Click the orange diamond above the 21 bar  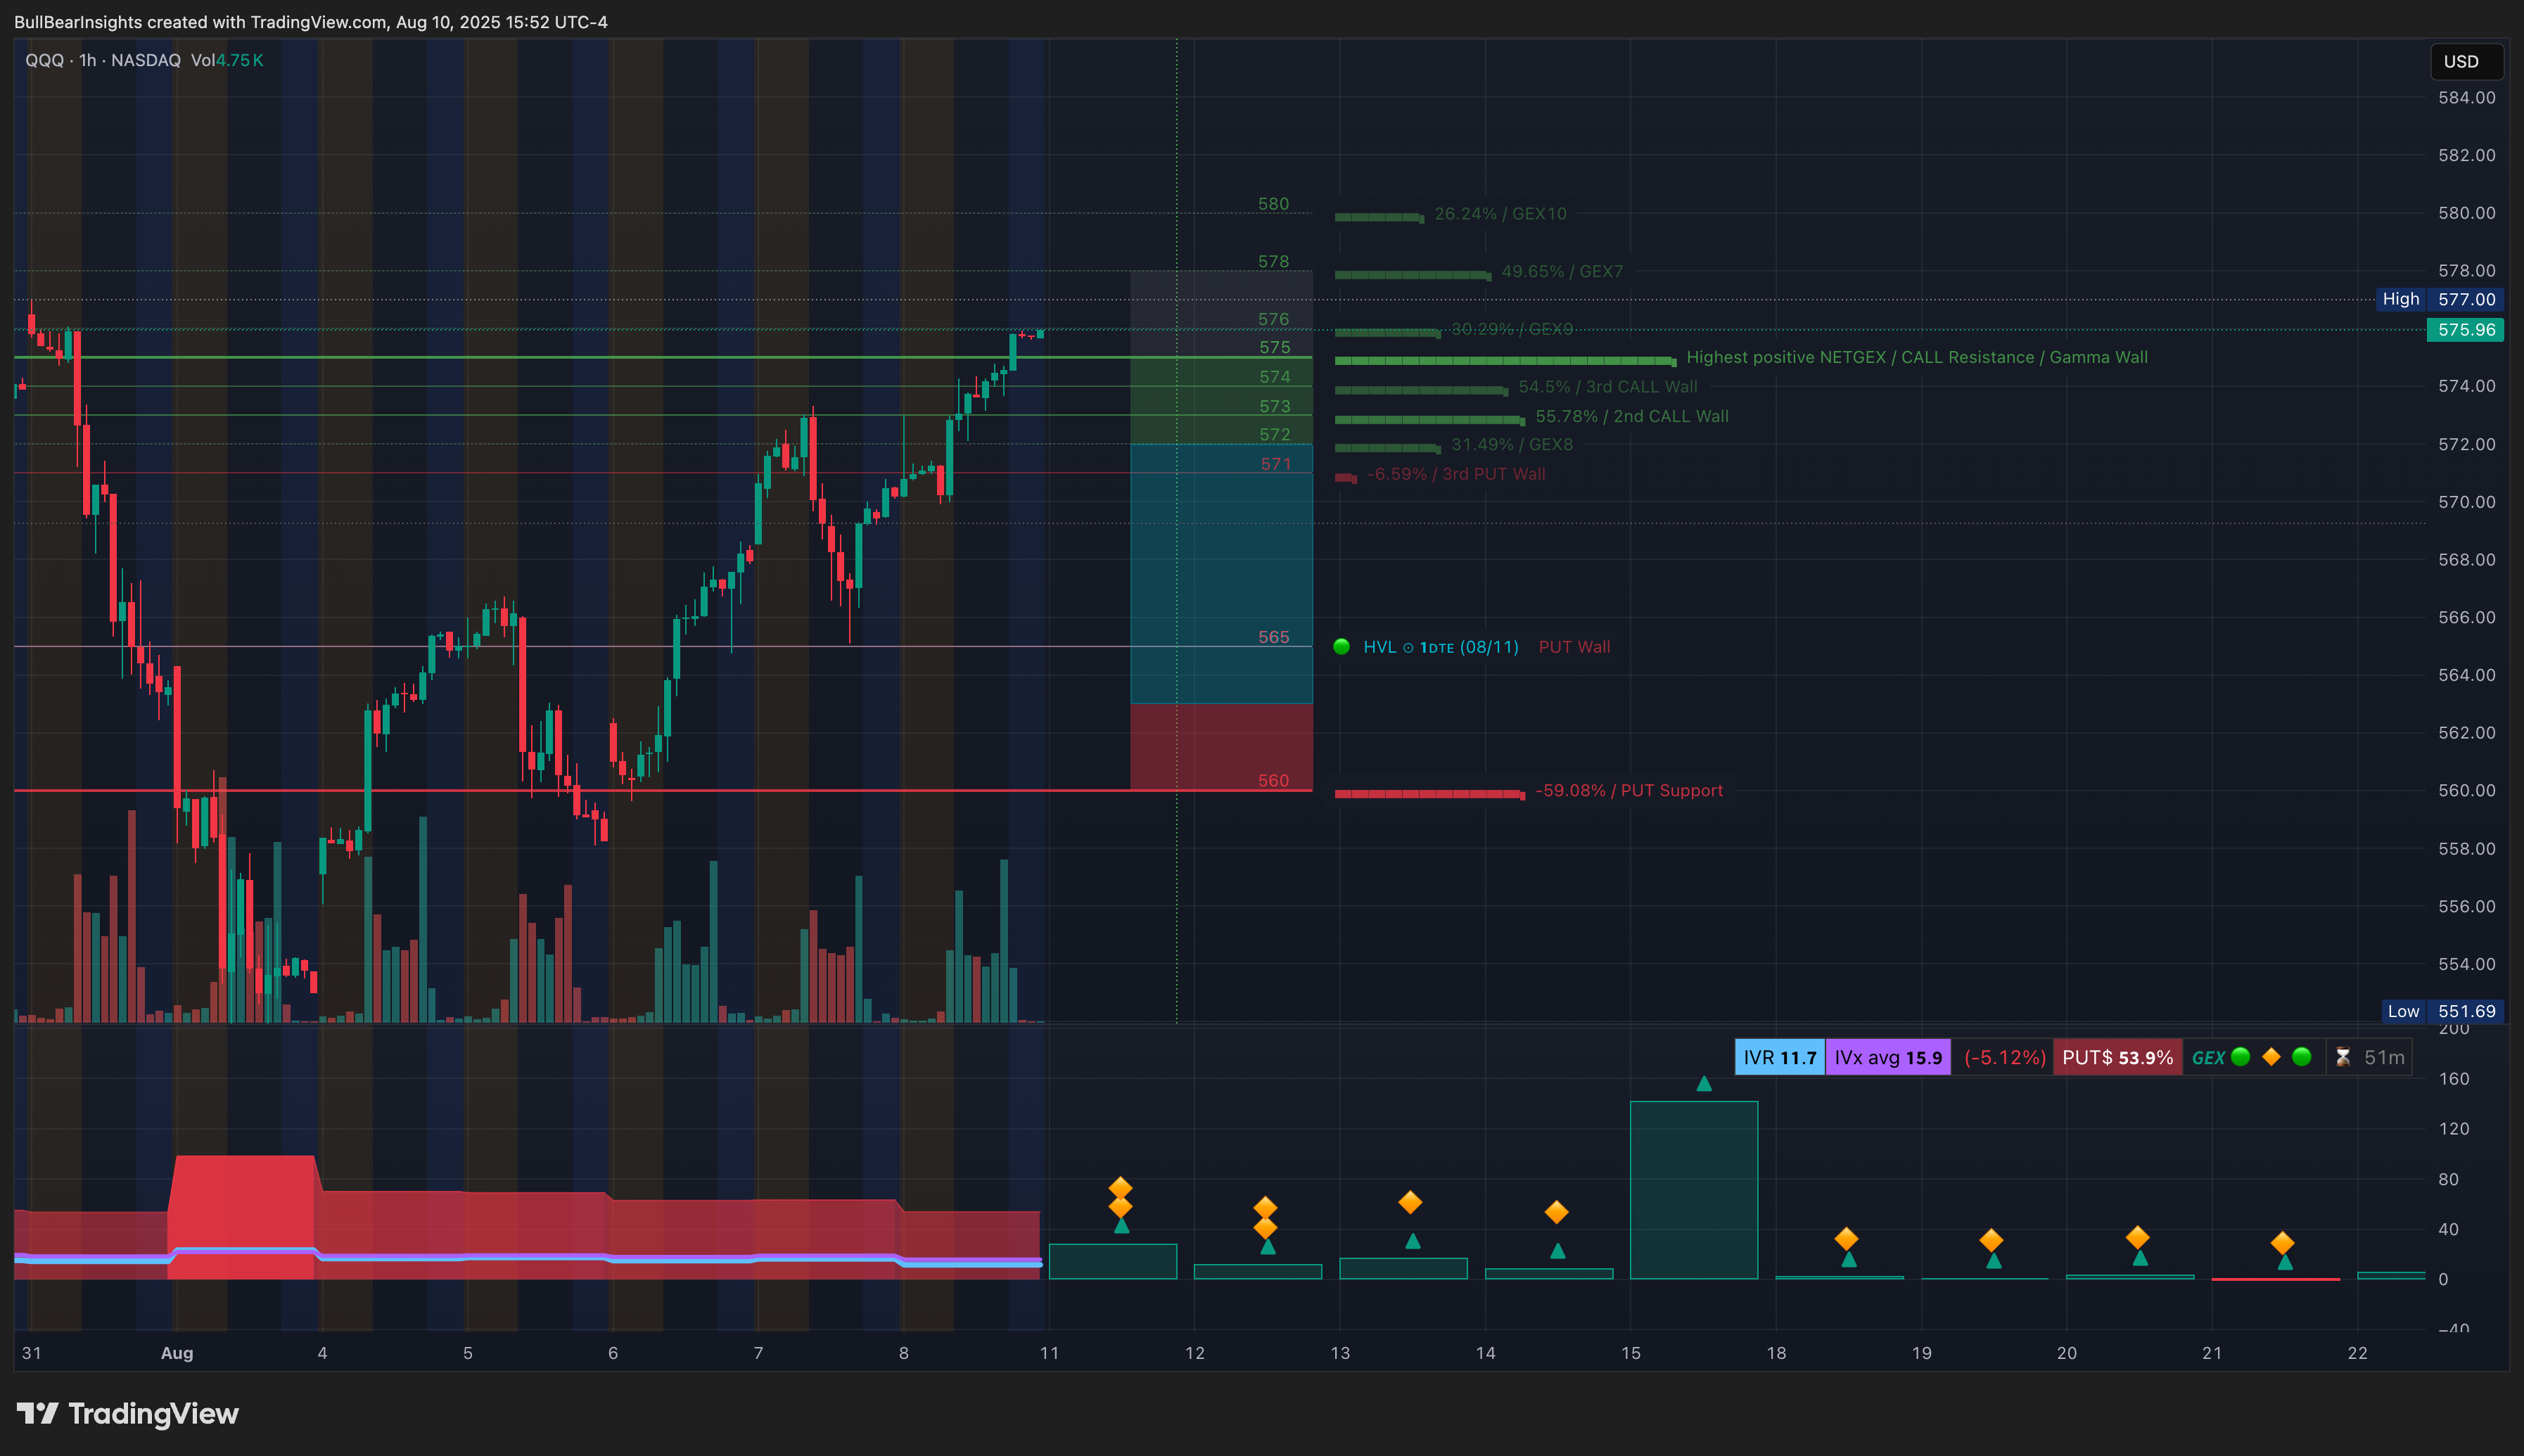2282,1243
